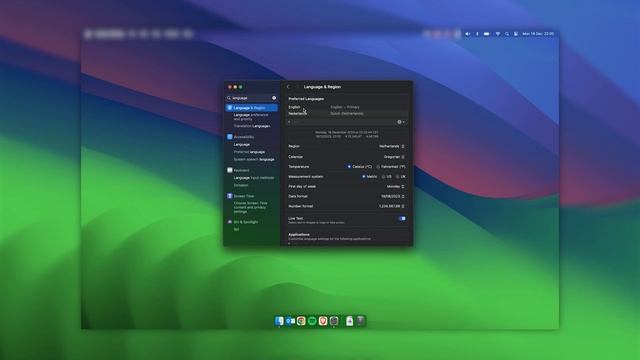The height and width of the screenshot is (360, 640).
Task: Select the English language row
Action: coord(347,107)
